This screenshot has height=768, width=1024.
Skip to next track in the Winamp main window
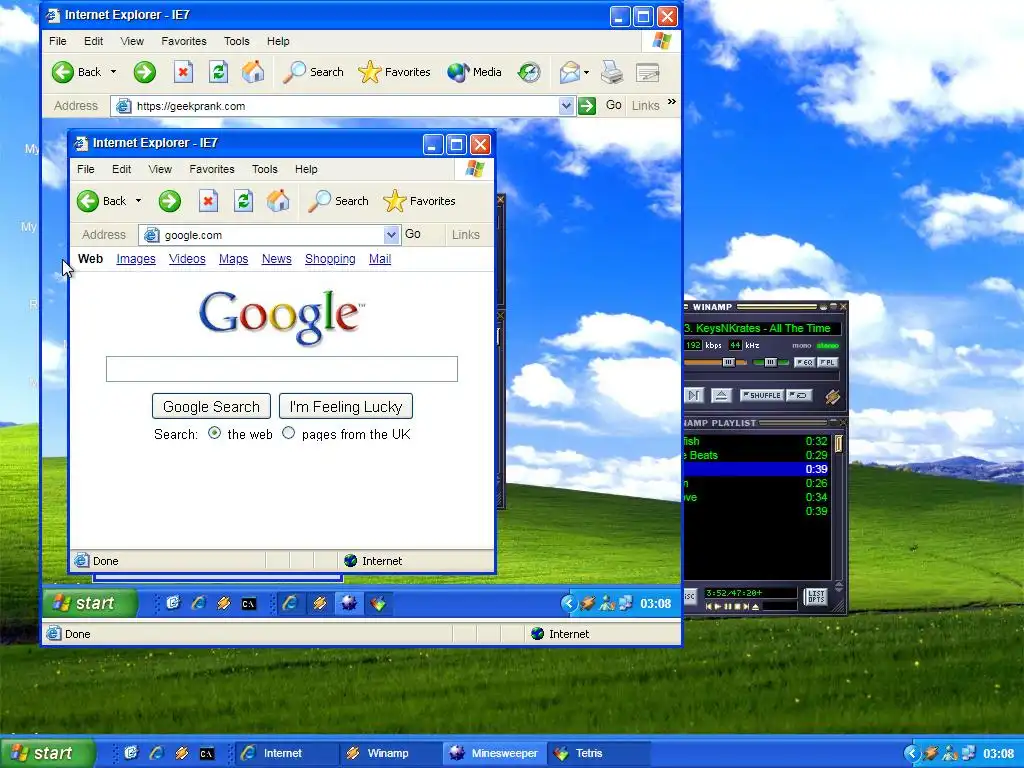[694, 395]
